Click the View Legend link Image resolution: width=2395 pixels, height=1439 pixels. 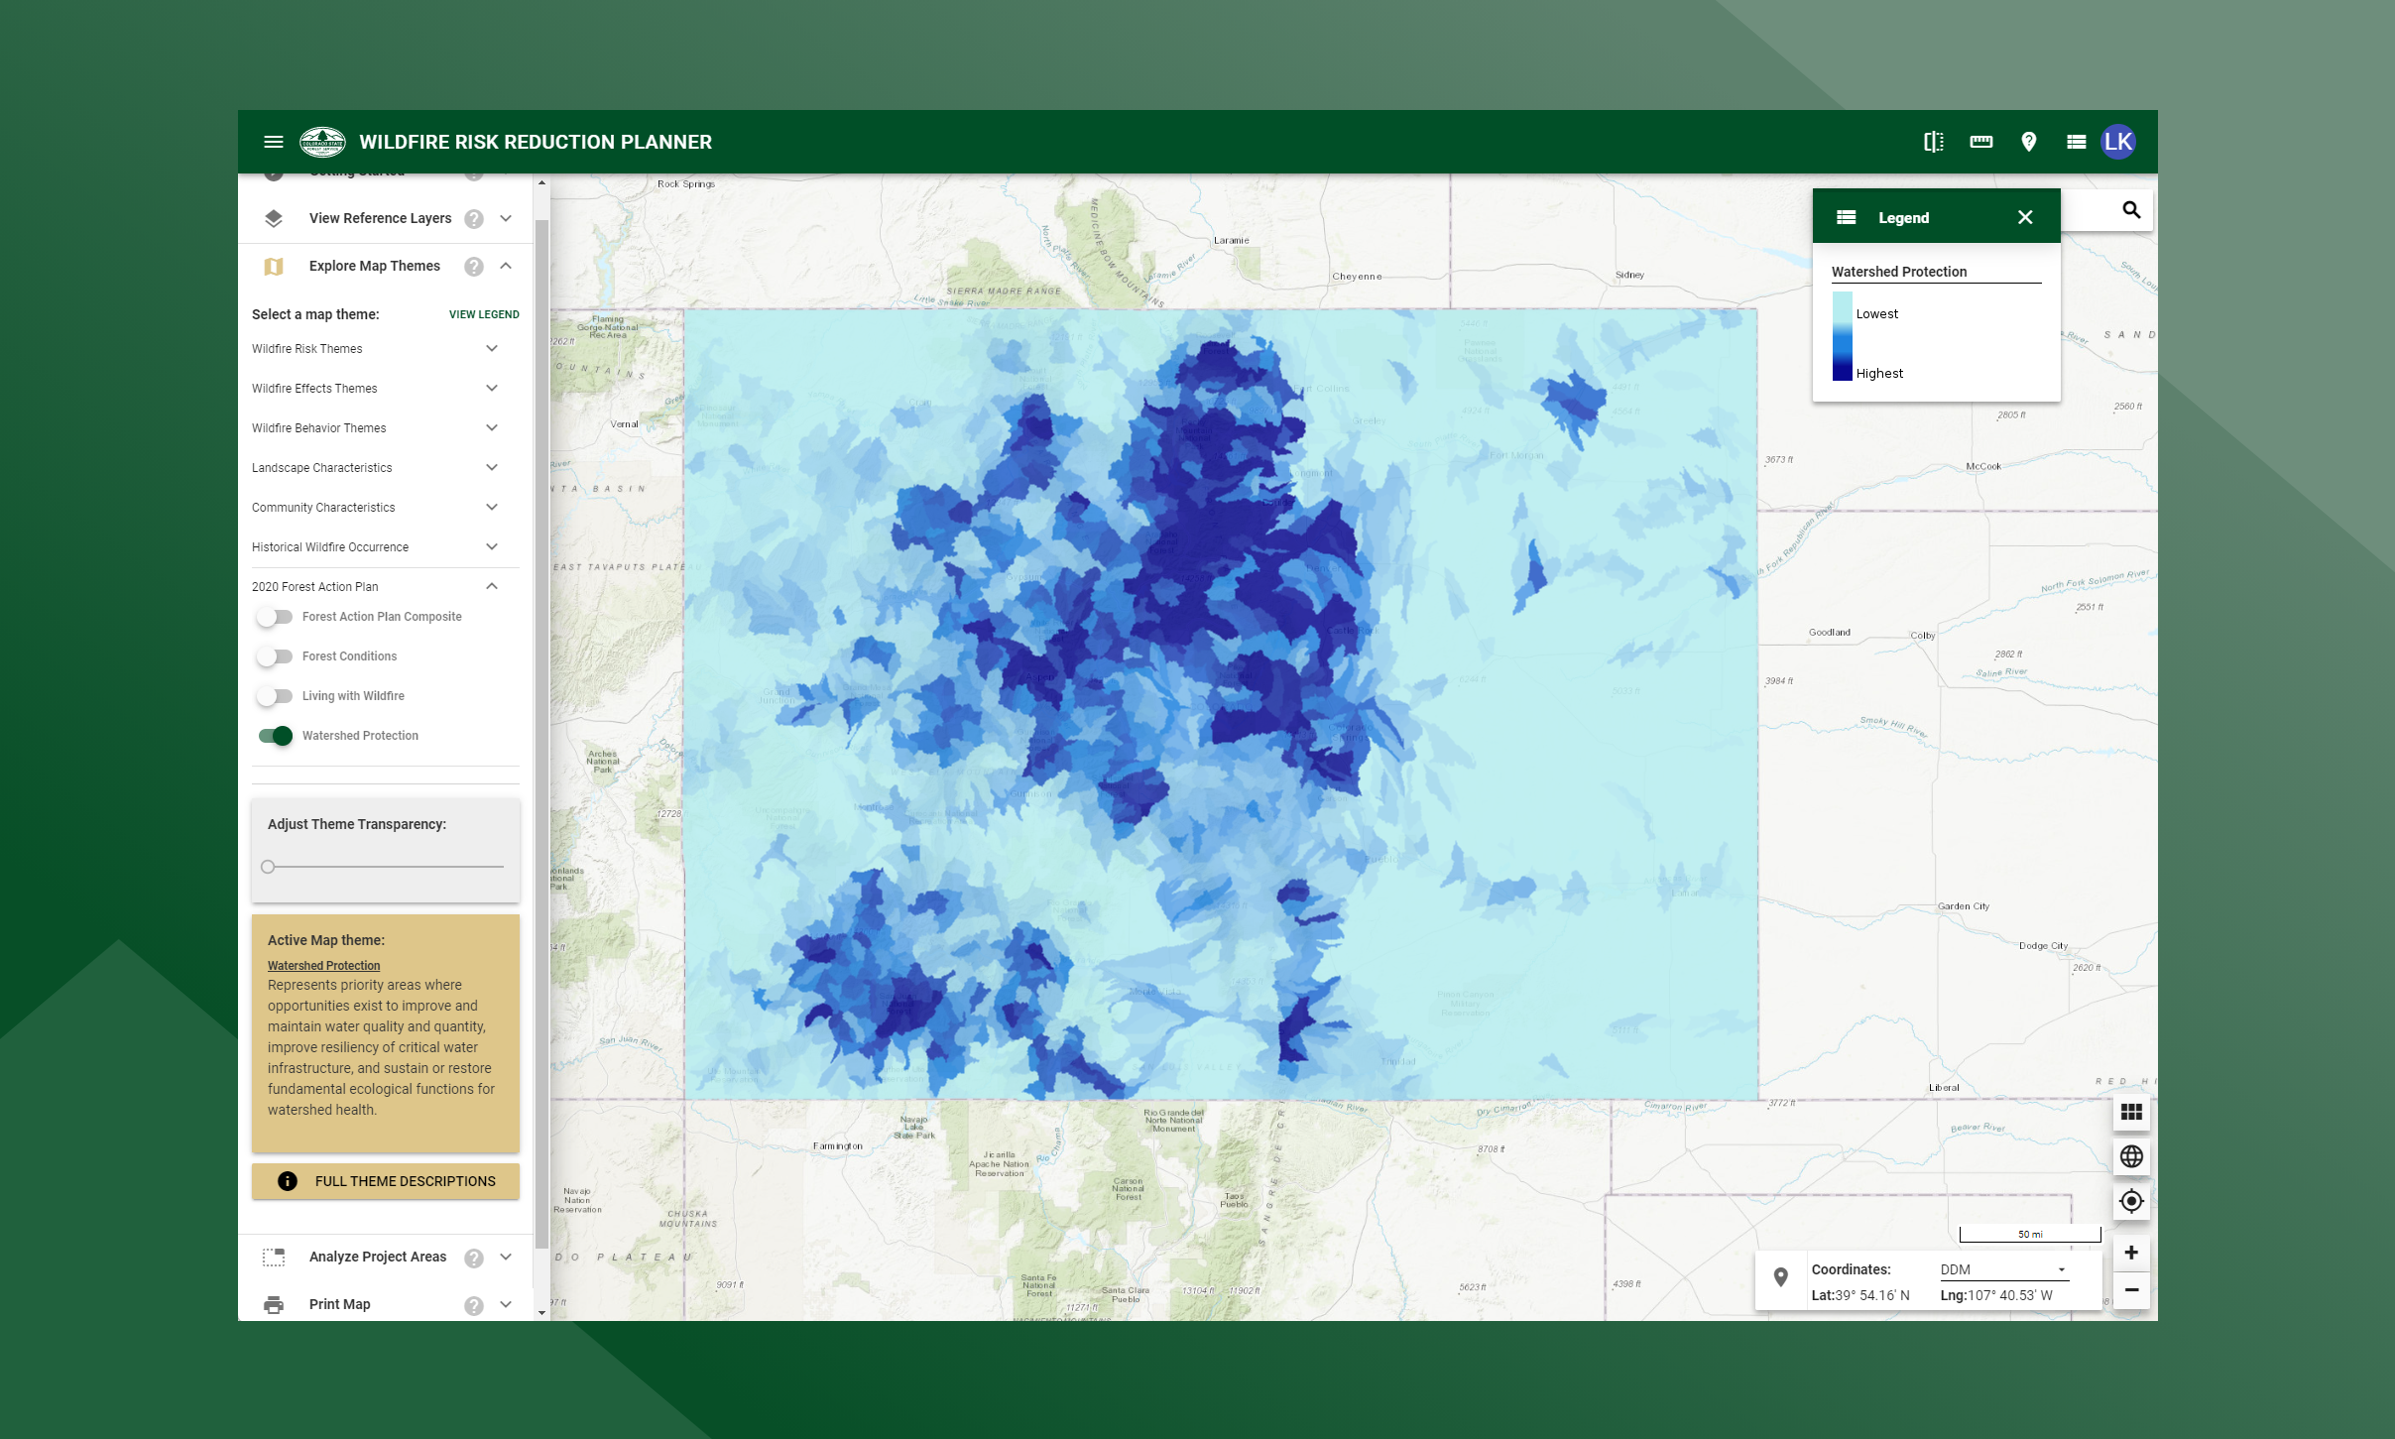pyautogui.click(x=484, y=314)
